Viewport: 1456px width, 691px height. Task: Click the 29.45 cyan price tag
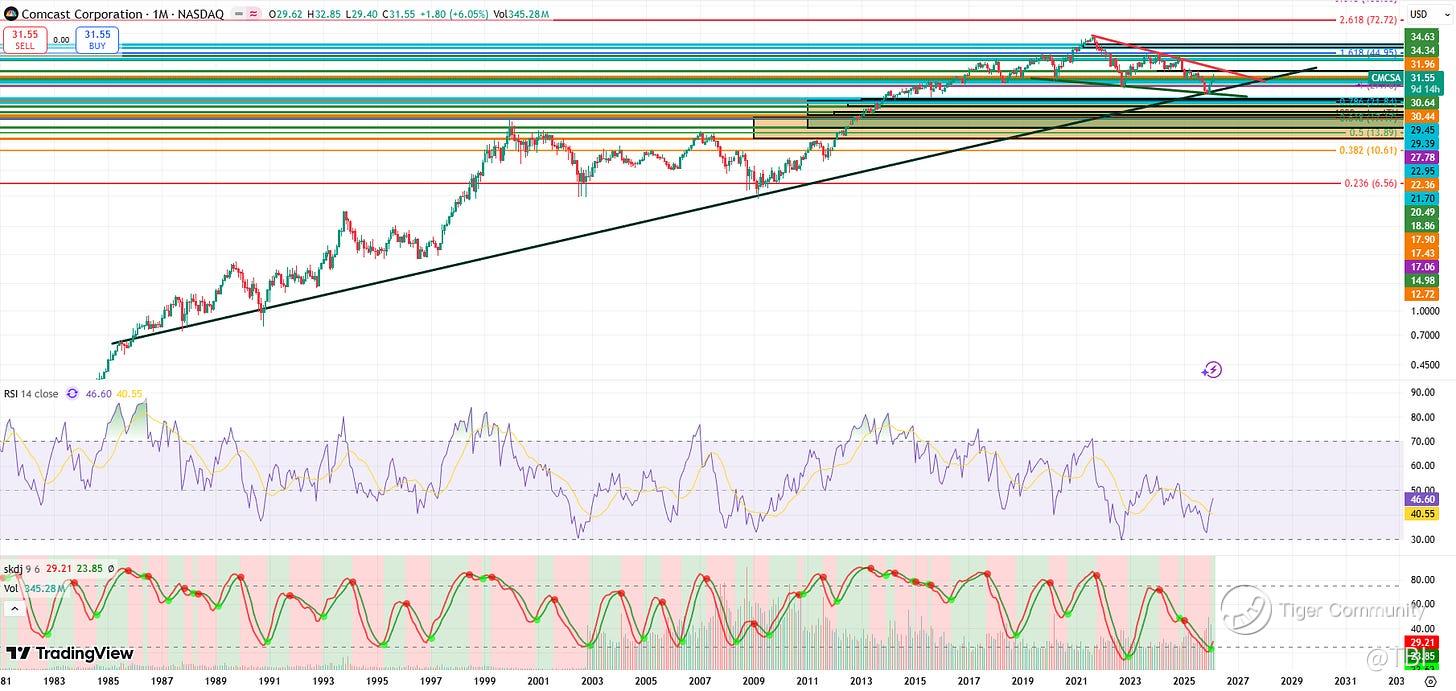(1422, 130)
